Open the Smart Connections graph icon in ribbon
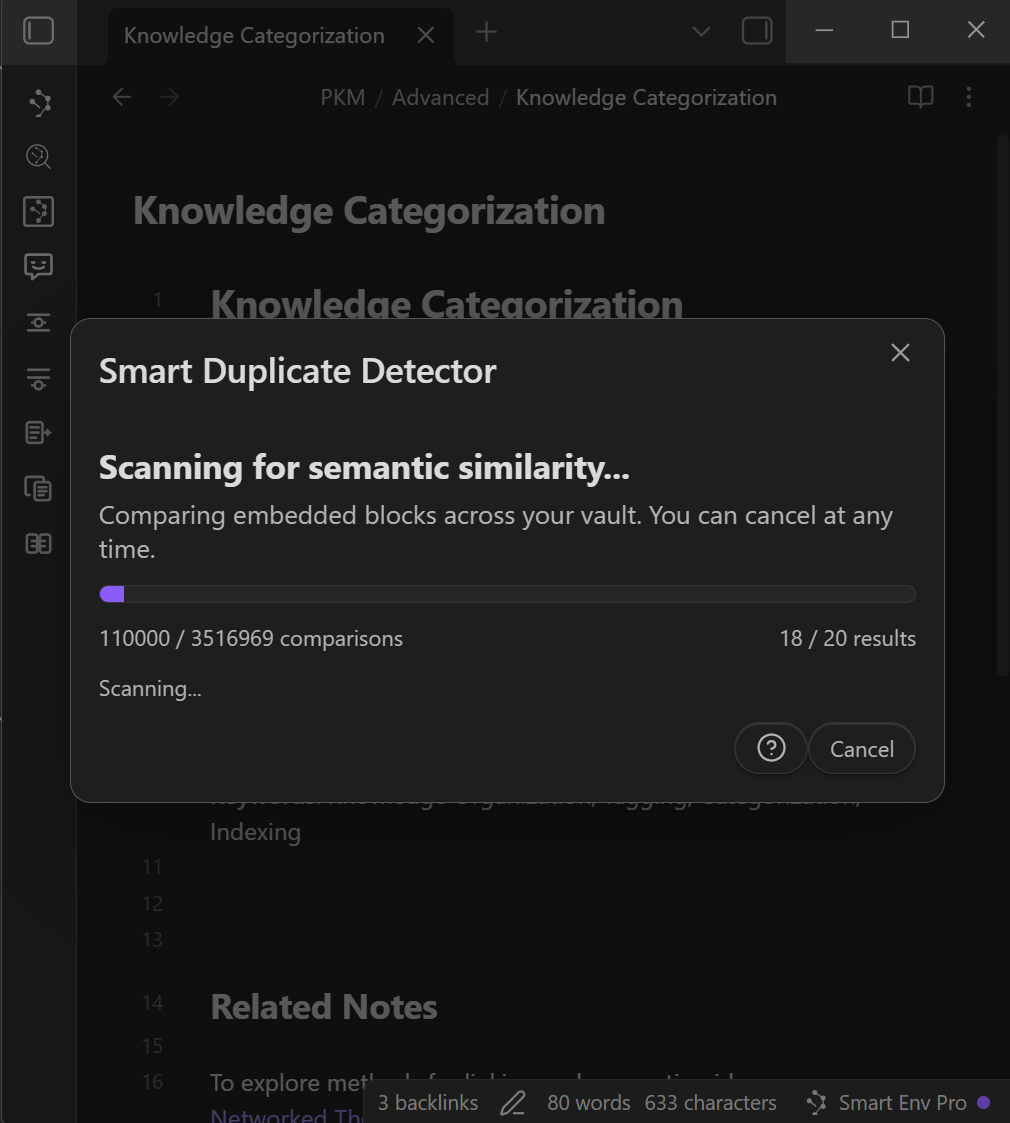This screenshot has width=1010, height=1123. [39, 103]
